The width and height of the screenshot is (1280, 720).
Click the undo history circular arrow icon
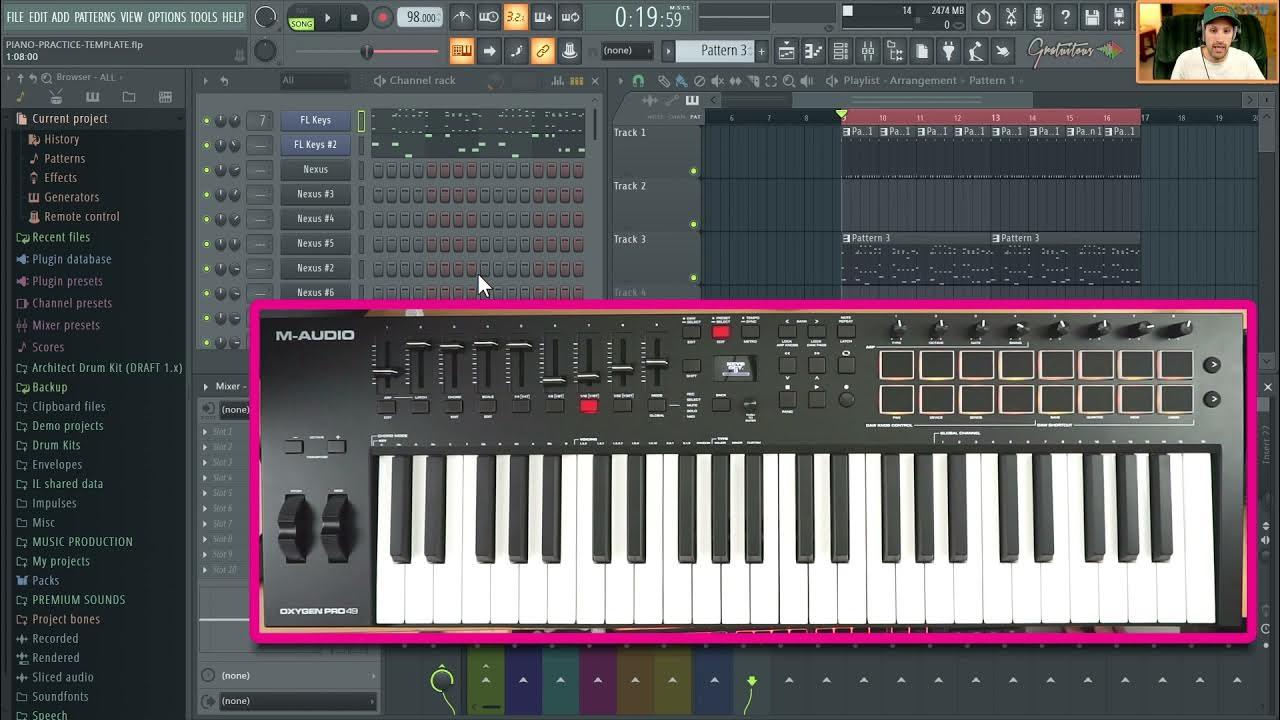click(984, 17)
